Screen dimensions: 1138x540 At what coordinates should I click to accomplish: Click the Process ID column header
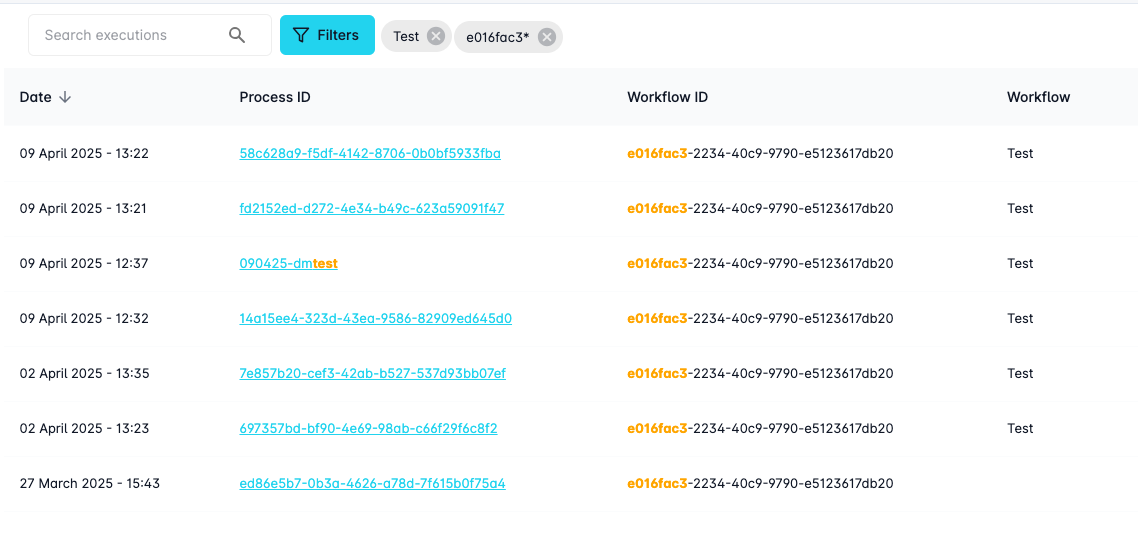click(x=275, y=97)
